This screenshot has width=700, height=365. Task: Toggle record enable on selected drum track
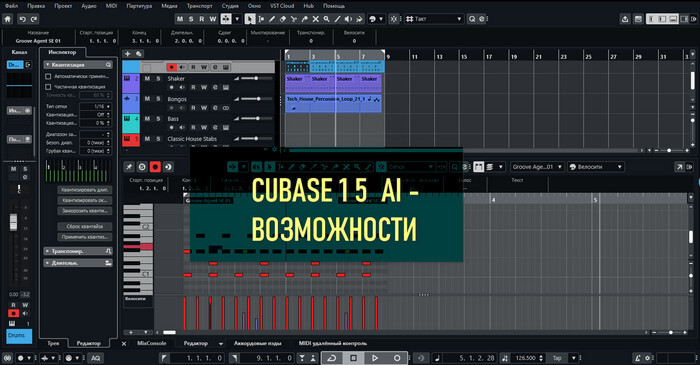coord(171,67)
